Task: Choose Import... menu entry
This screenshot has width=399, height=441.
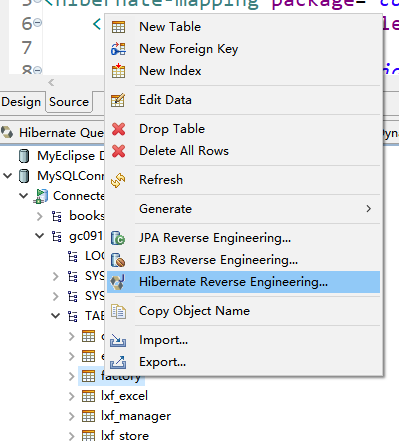Action: pos(244,340)
